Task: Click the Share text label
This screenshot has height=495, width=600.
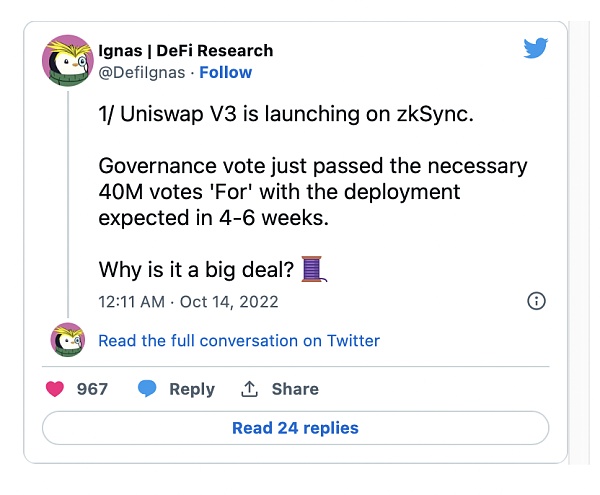Action: [295, 389]
